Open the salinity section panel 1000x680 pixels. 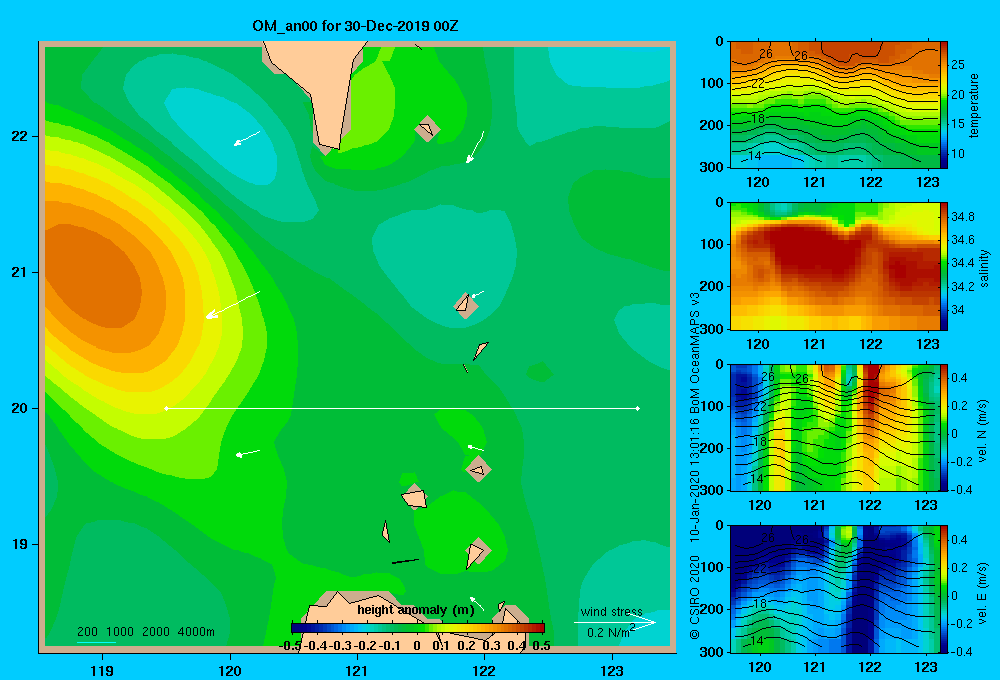click(x=834, y=266)
